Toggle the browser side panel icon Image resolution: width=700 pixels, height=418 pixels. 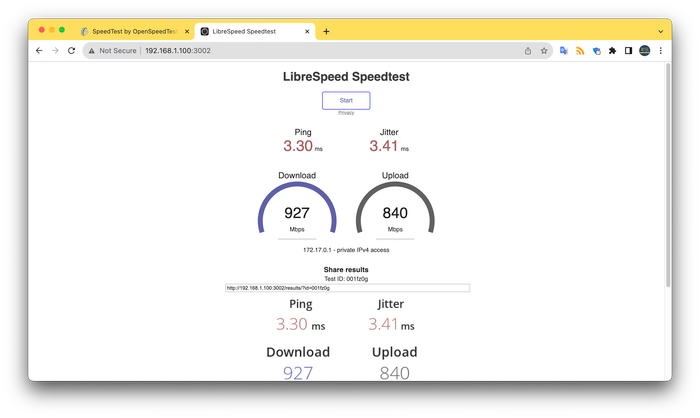tap(628, 50)
